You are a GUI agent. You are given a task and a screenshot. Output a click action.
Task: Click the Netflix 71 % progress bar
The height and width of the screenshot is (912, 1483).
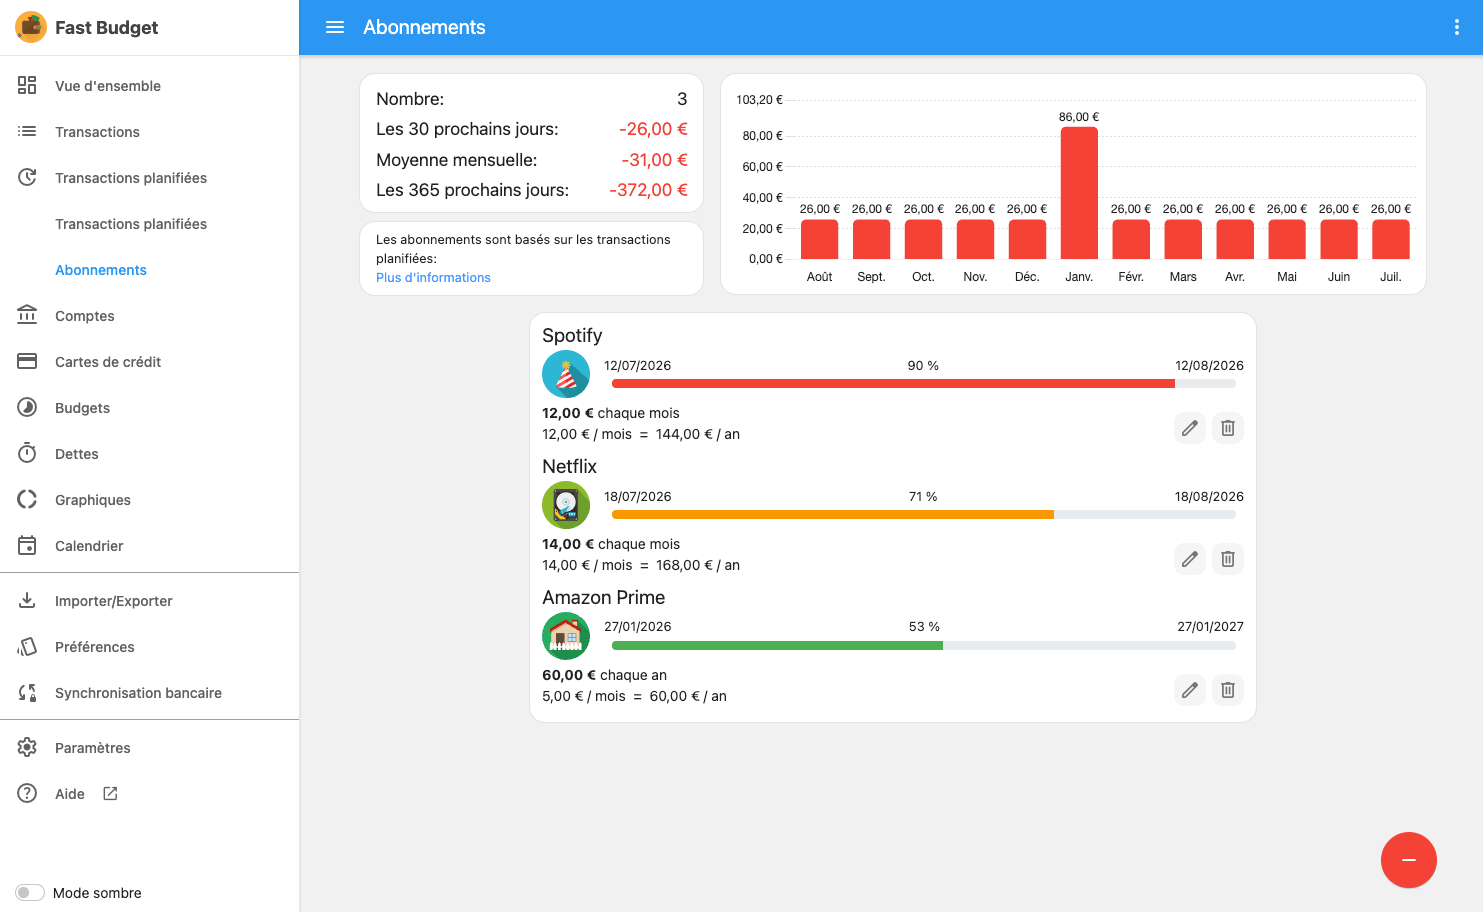click(x=923, y=514)
